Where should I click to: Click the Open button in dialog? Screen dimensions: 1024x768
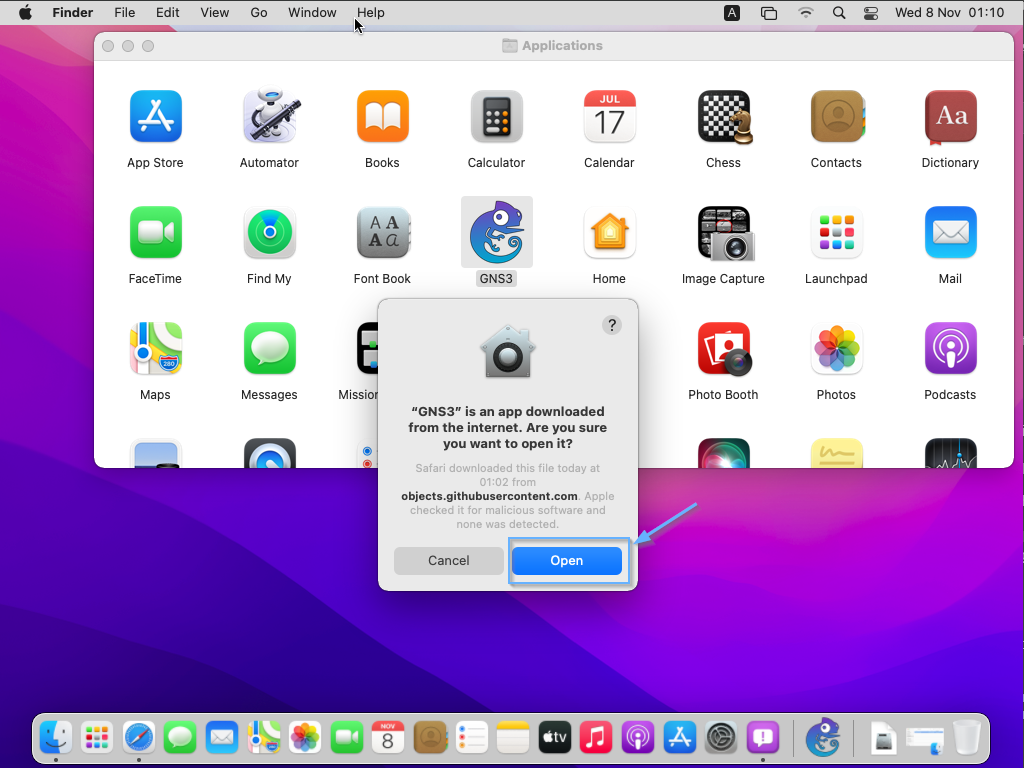(566, 561)
